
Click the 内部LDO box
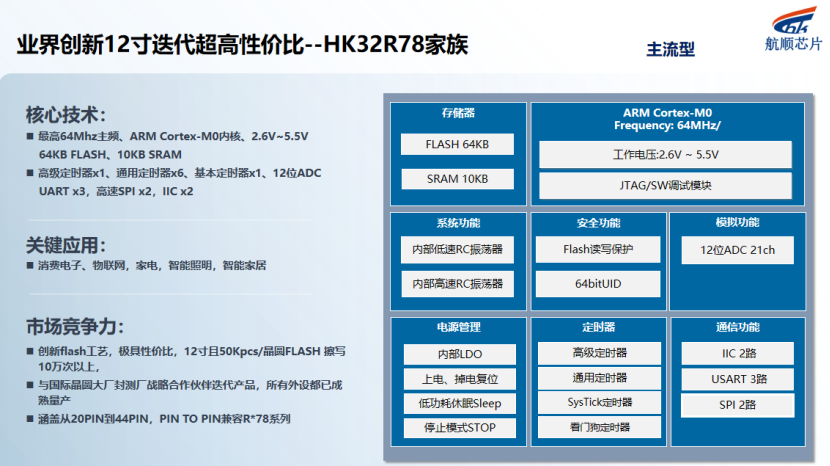click(x=460, y=354)
